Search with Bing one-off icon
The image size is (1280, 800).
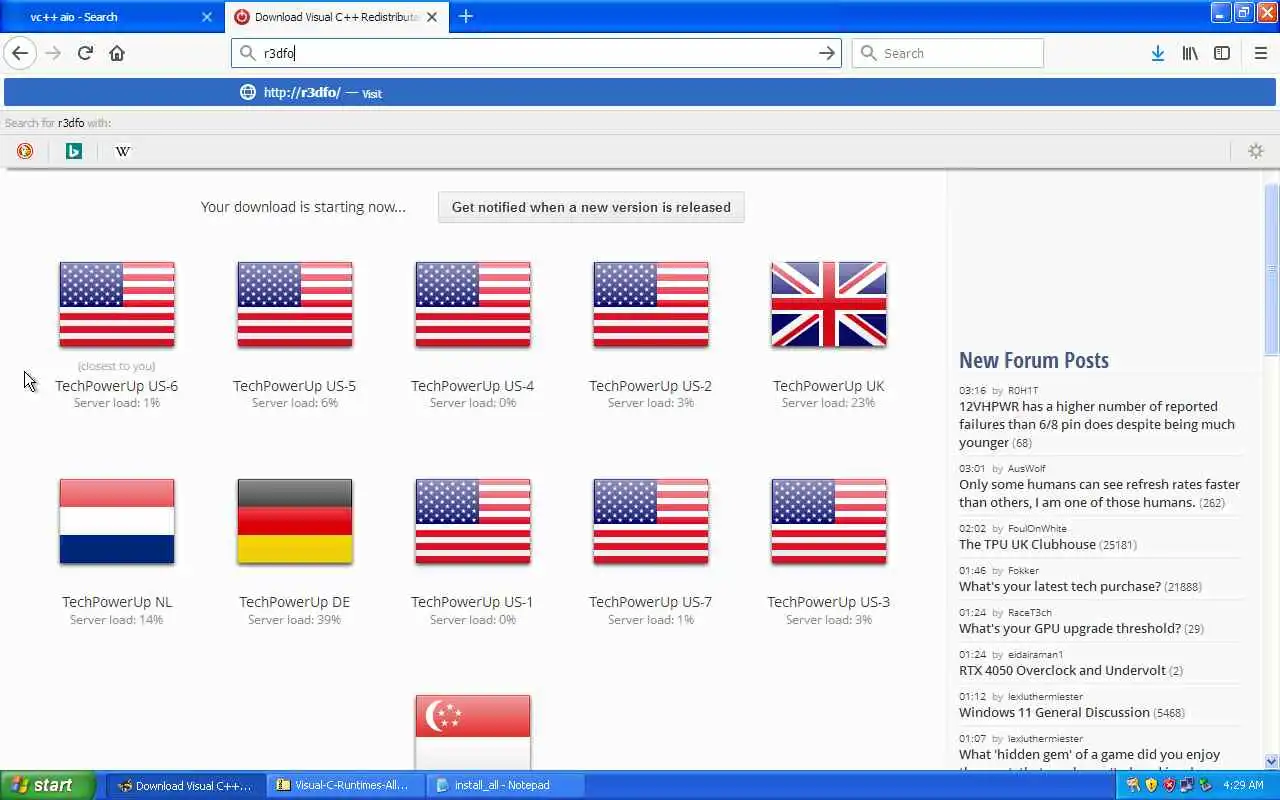pos(73,151)
